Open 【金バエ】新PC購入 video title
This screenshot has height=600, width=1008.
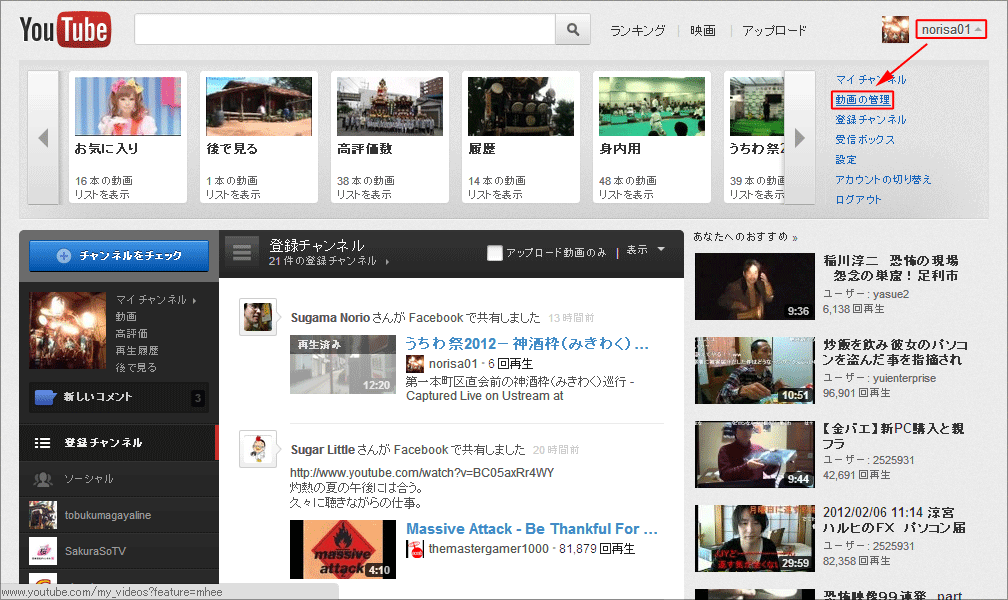click(x=893, y=436)
